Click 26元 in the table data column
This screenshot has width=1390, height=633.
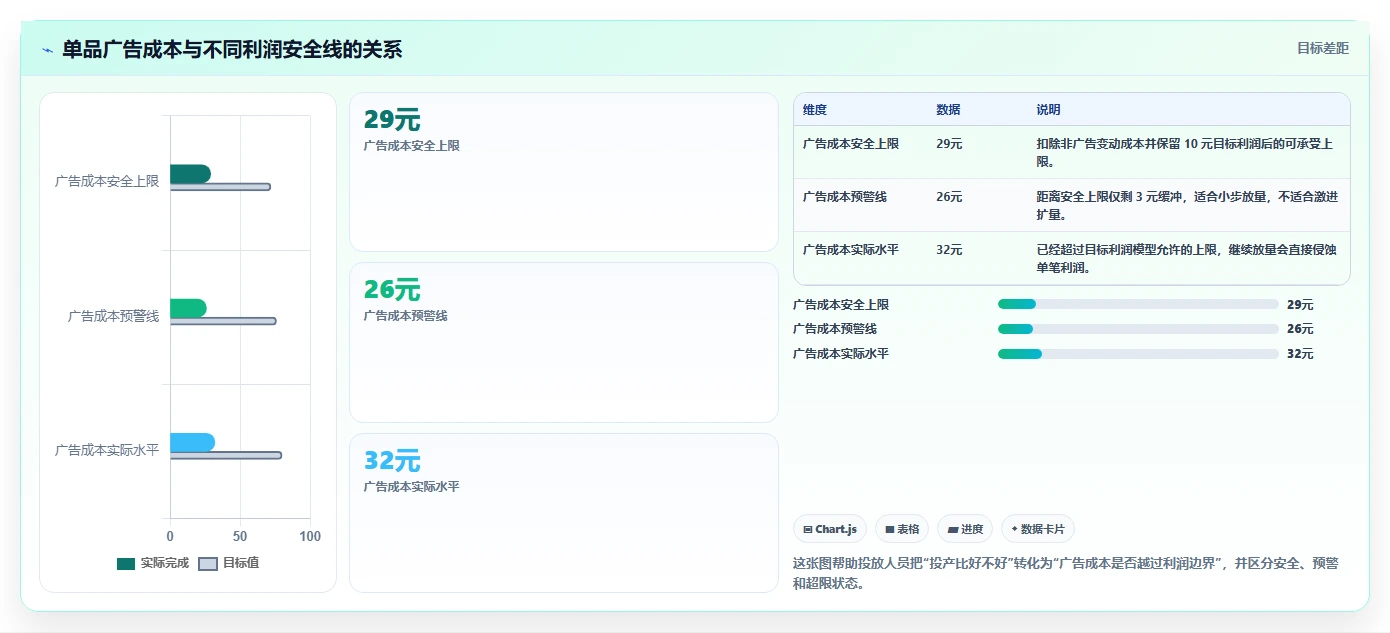pos(949,197)
